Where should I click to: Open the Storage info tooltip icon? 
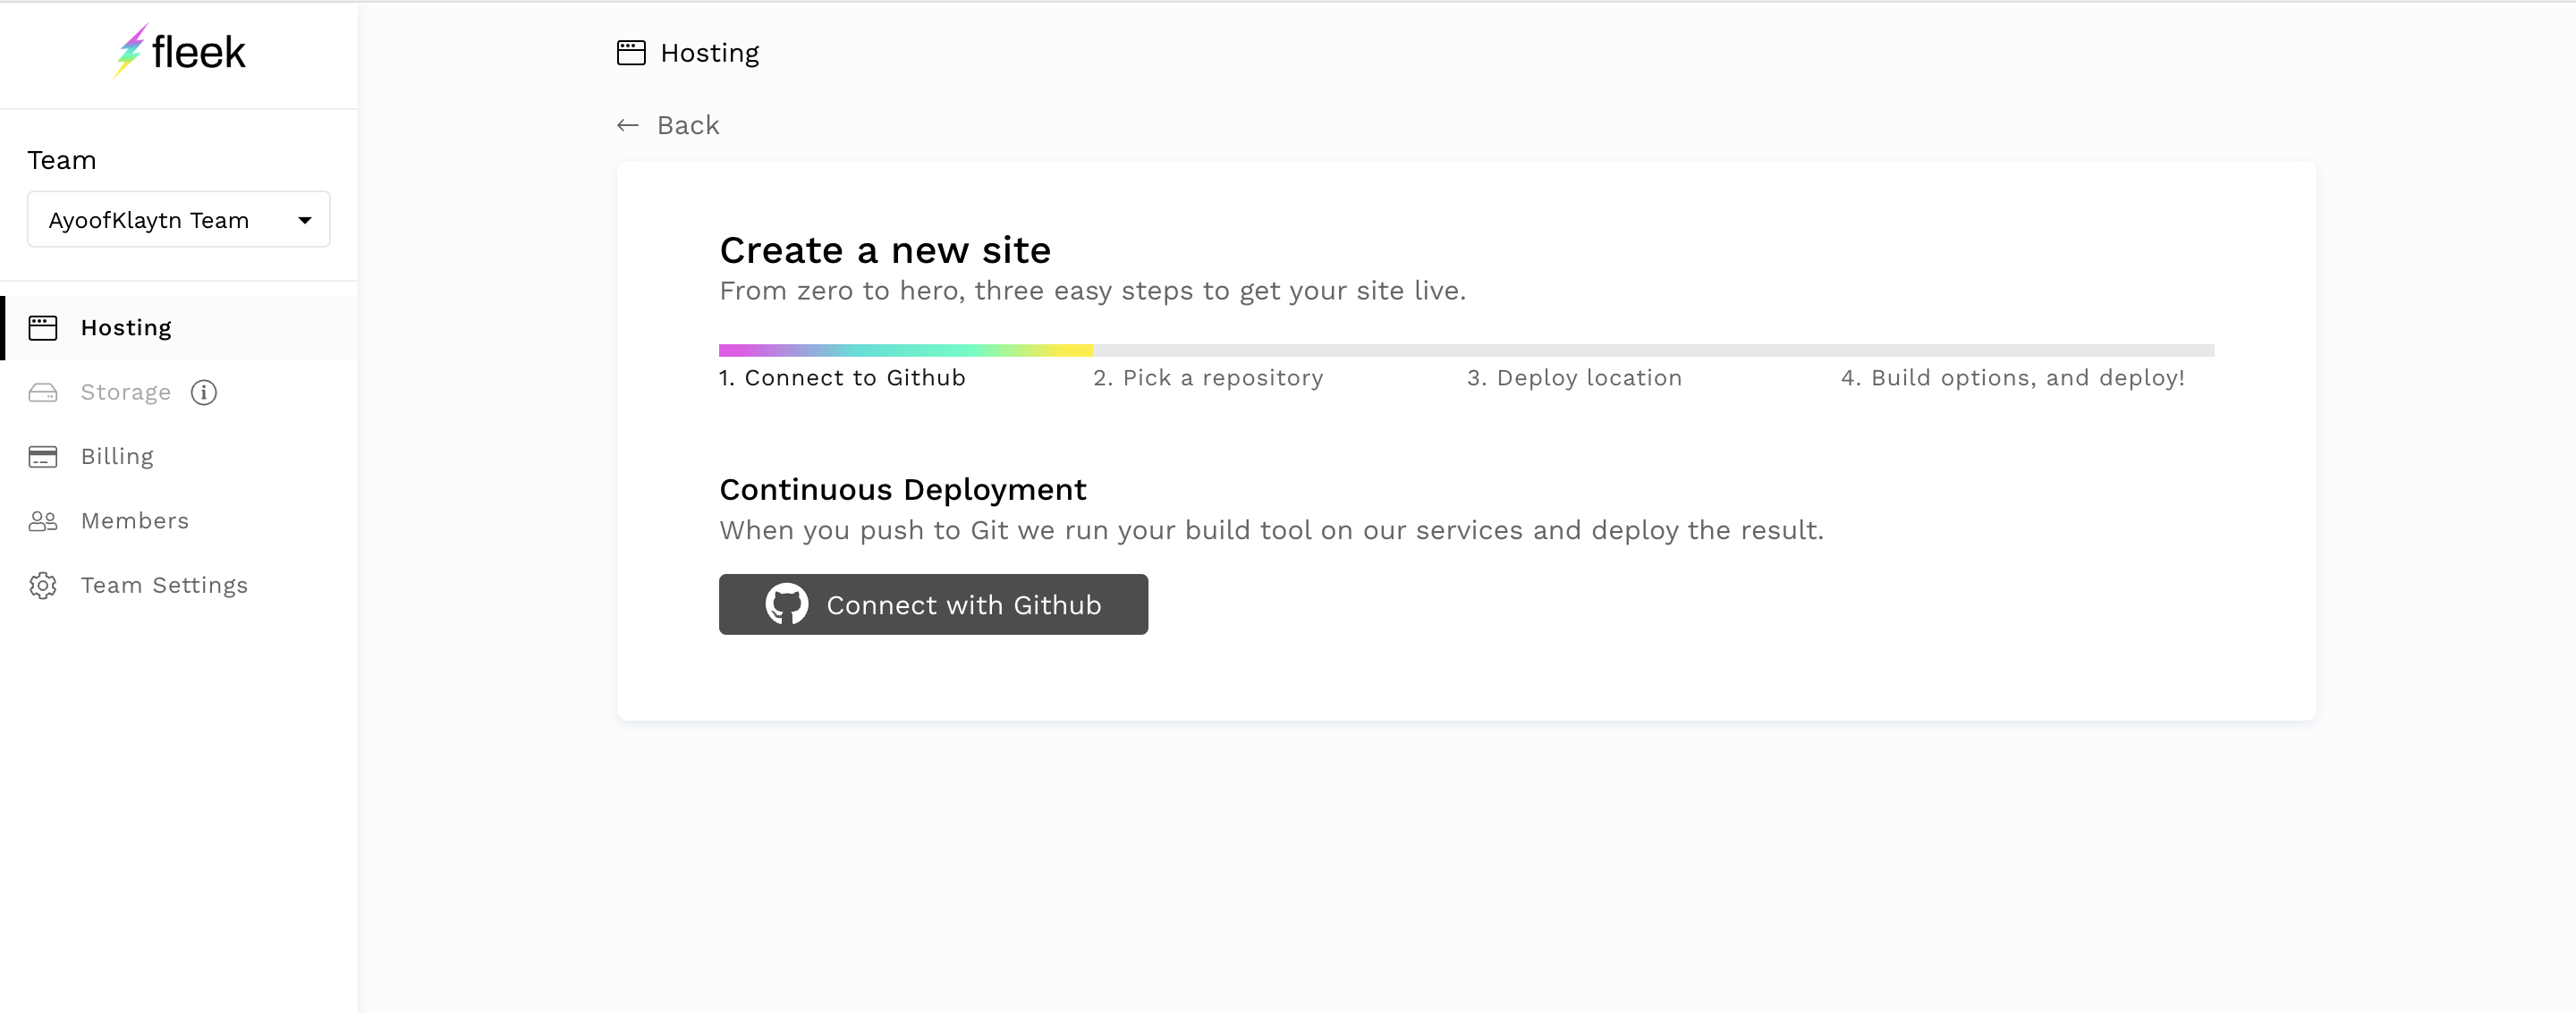(204, 392)
